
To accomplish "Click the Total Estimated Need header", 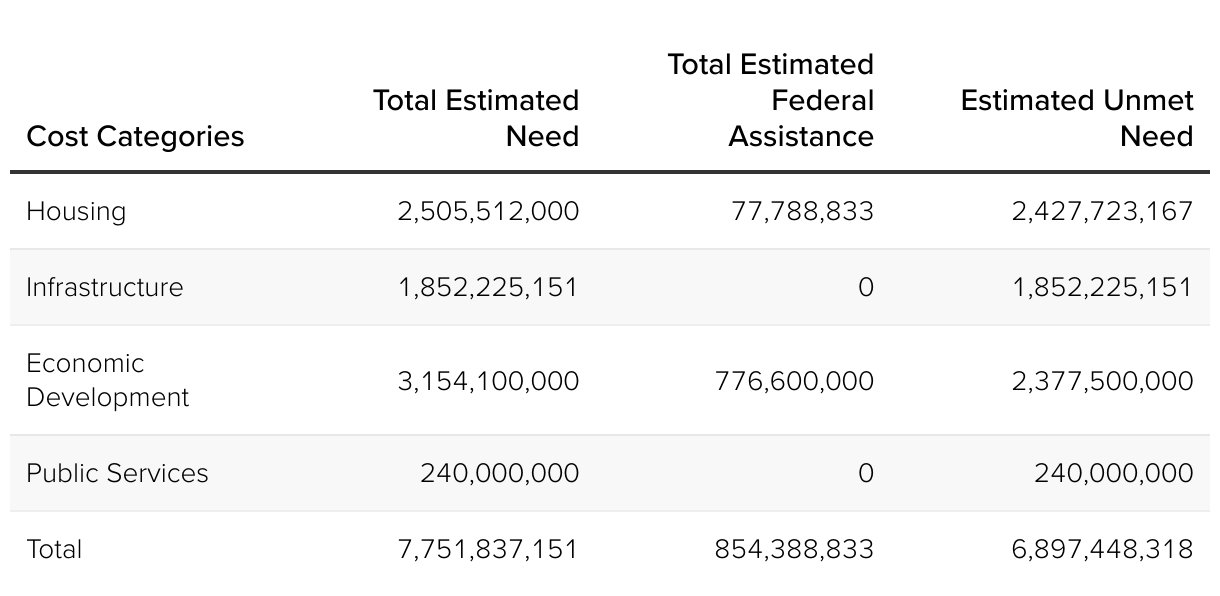I will (476, 118).
